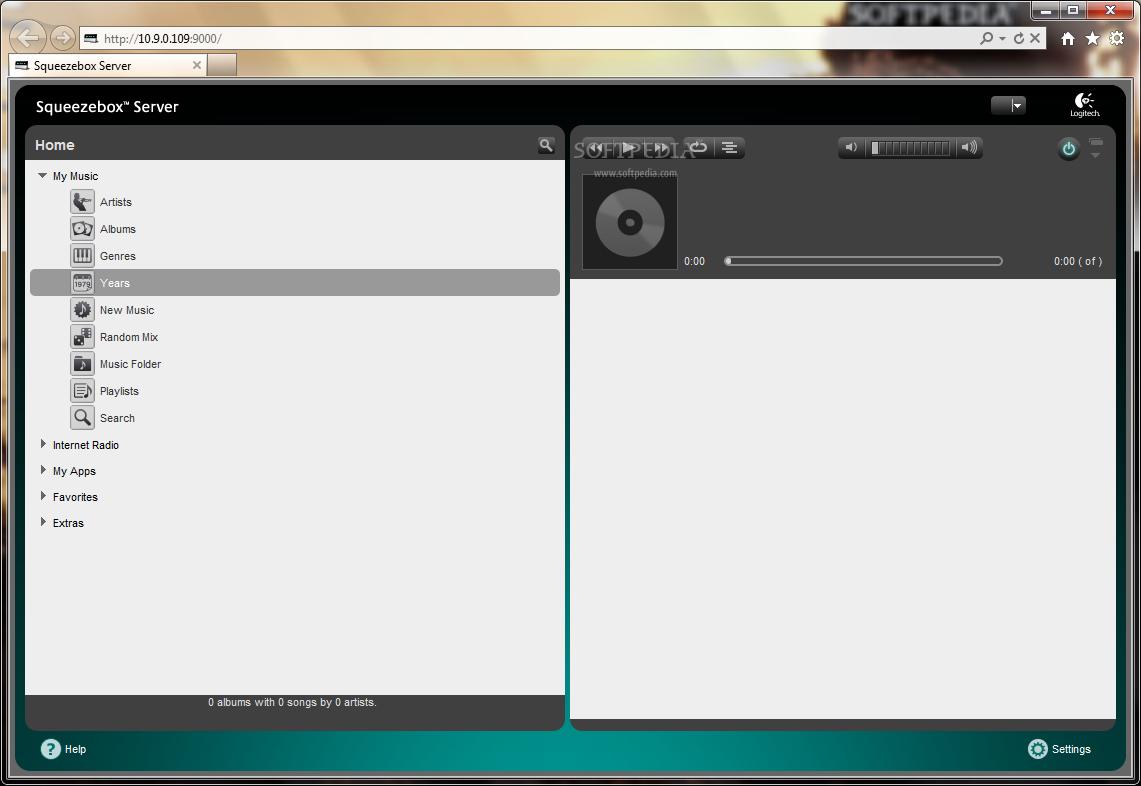Lower volume with quiet speaker icon
The image size is (1141, 786).
coord(851,148)
